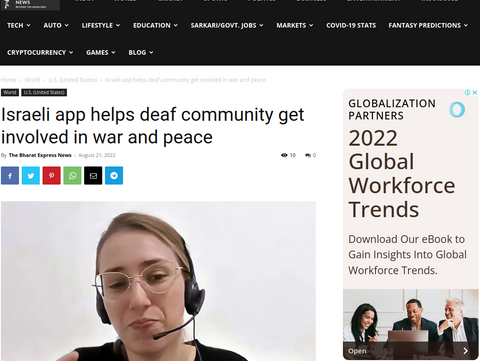Click the current-page breadcrumb article title
Screen dimensions: 480x361
tap(185, 80)
